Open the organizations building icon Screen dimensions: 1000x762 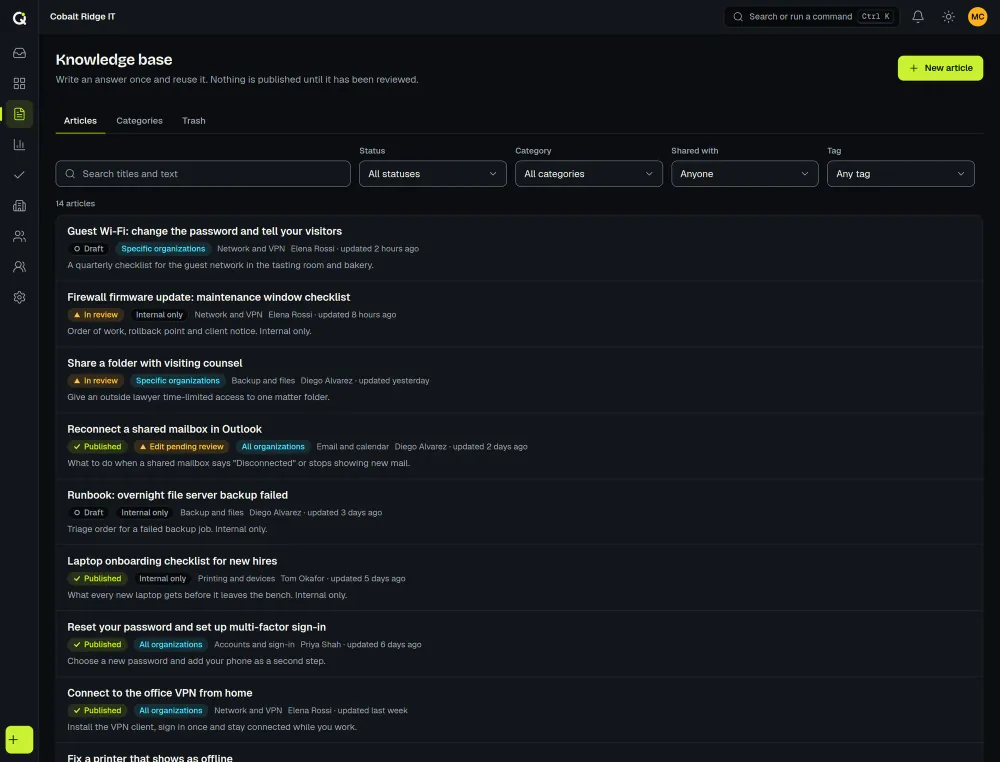pyautogui.click(x=19, y=205)
